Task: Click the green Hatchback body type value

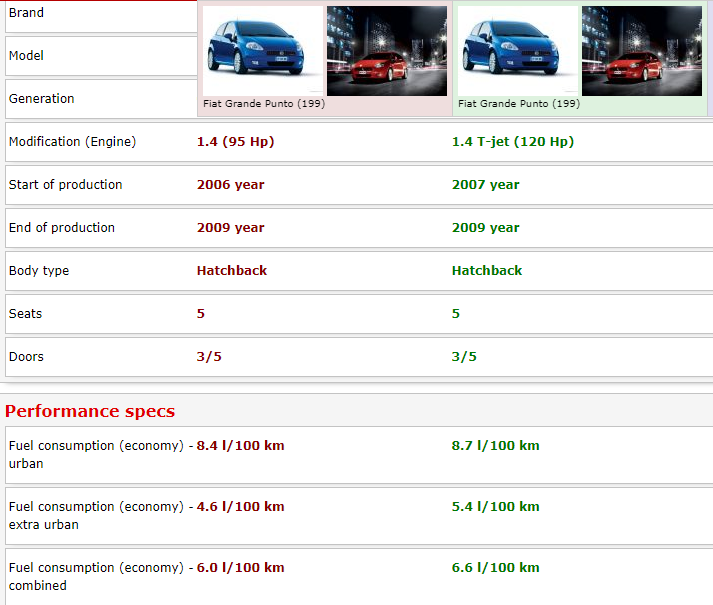Action: pos(487,271)
